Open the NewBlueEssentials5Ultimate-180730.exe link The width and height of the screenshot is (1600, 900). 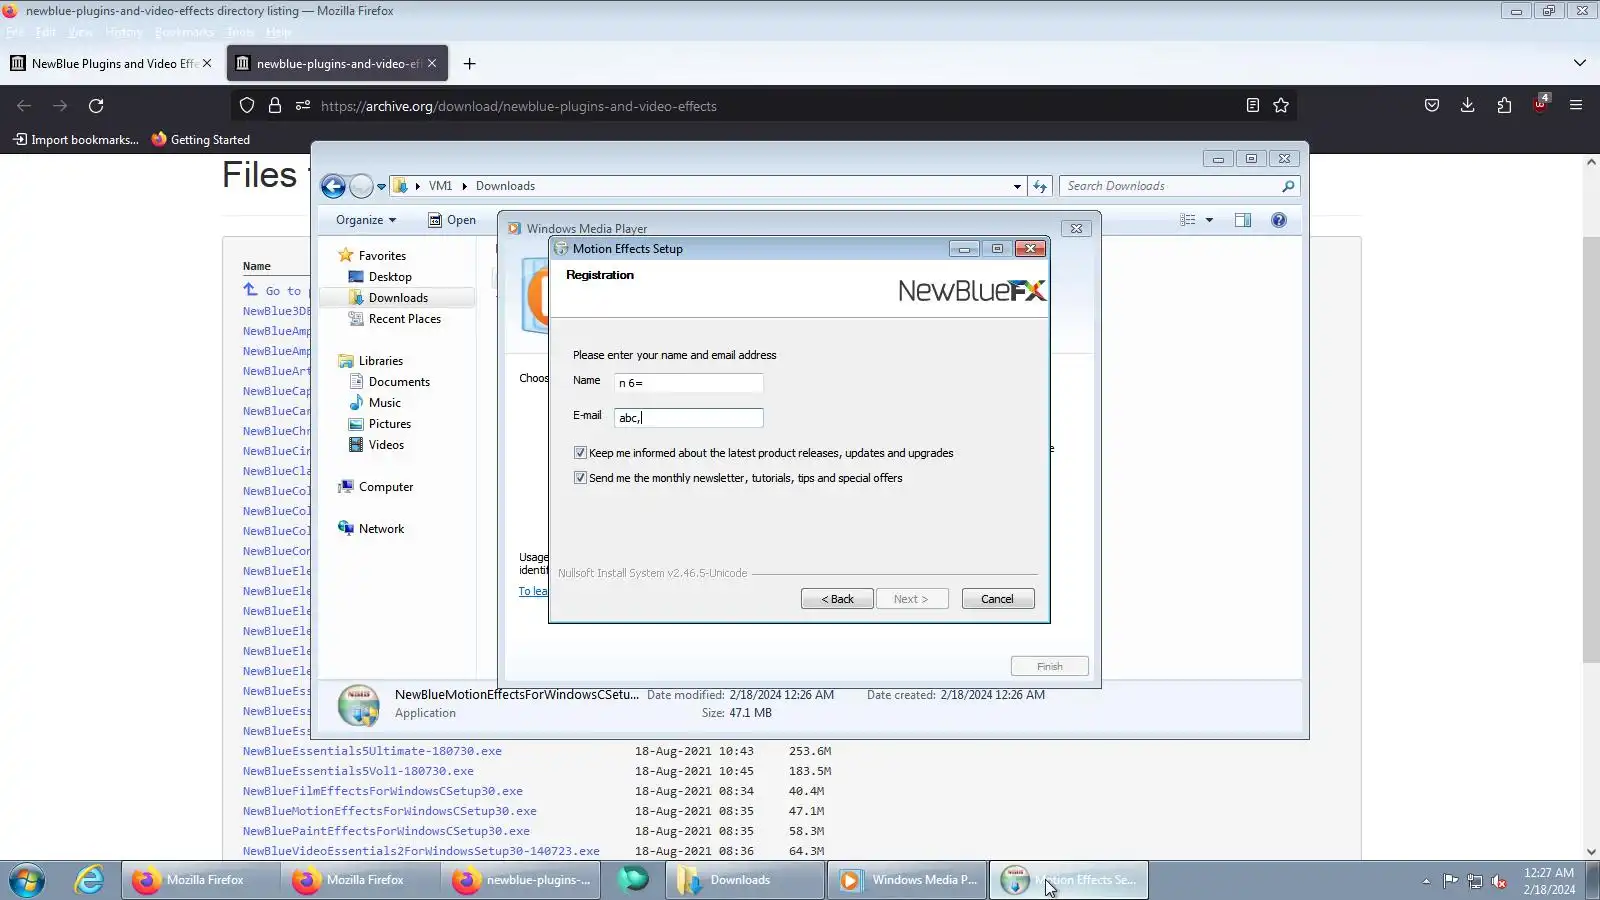pyautogui.click(x=372, y=751)
